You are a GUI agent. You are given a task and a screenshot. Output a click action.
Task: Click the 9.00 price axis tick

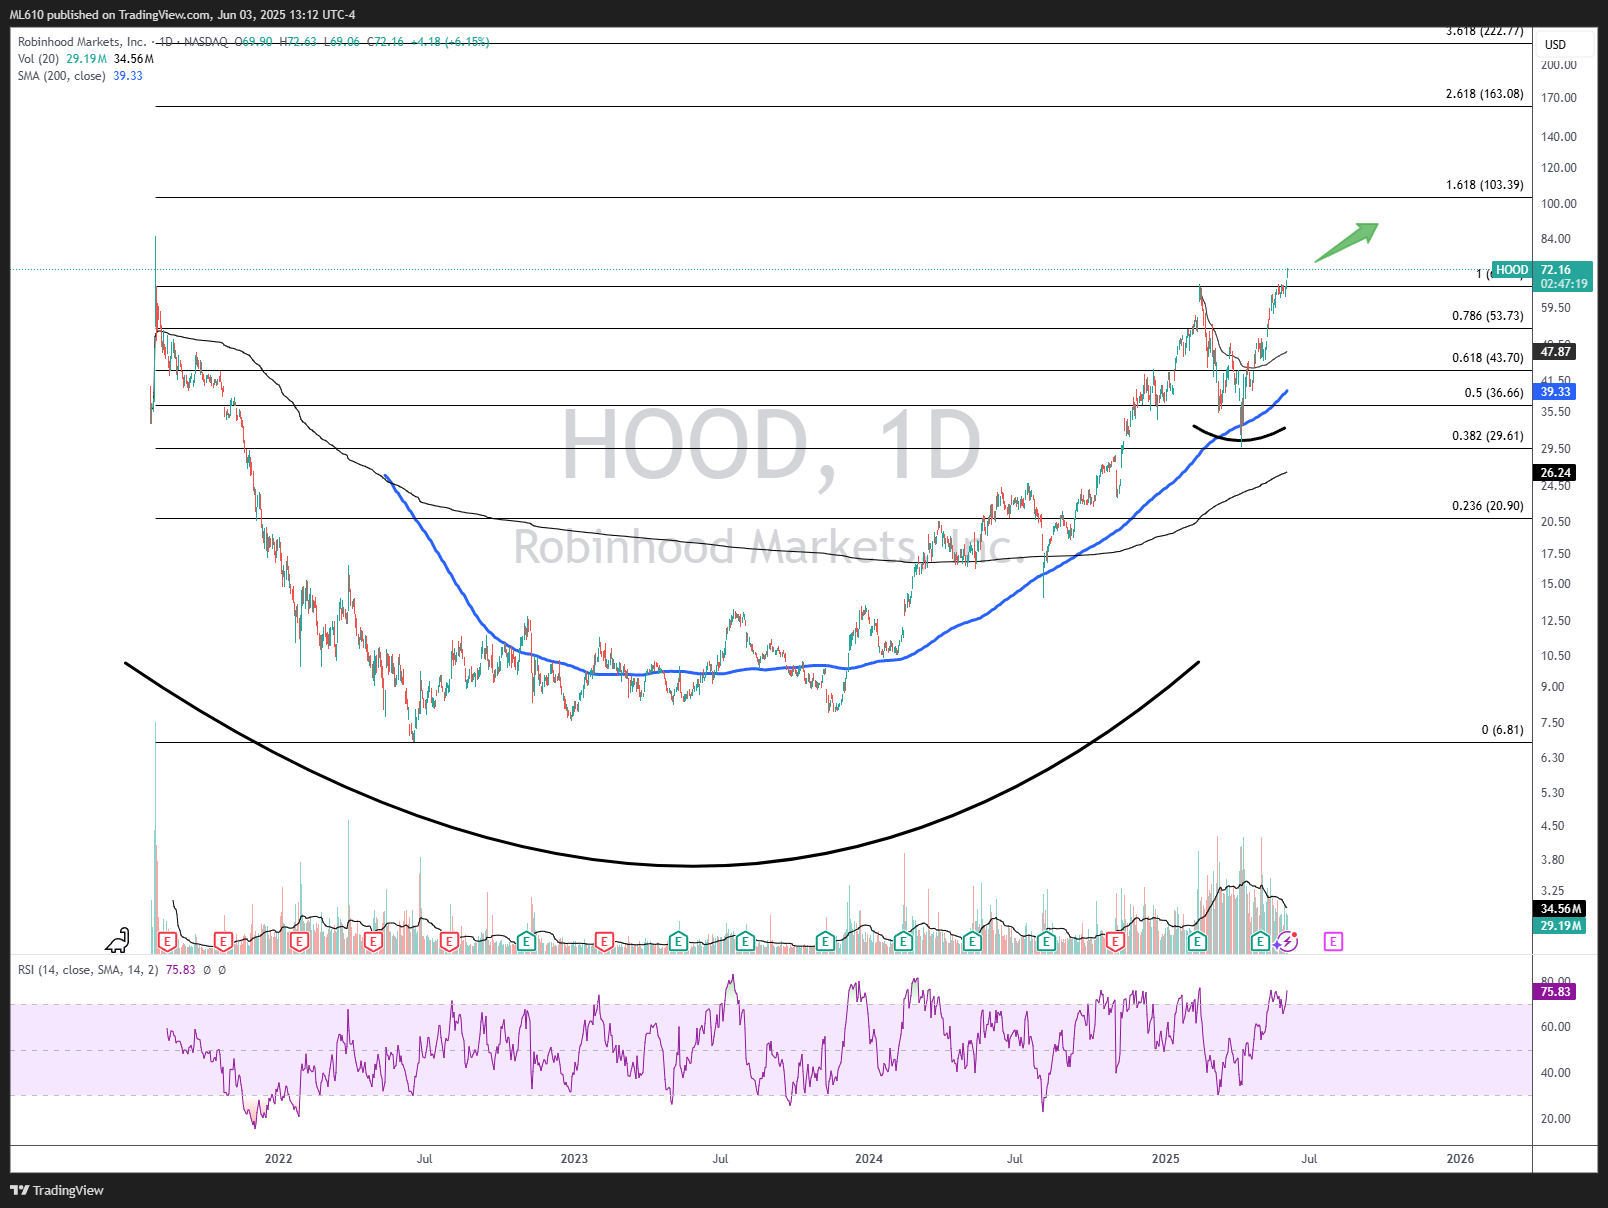click(1552, 687)
